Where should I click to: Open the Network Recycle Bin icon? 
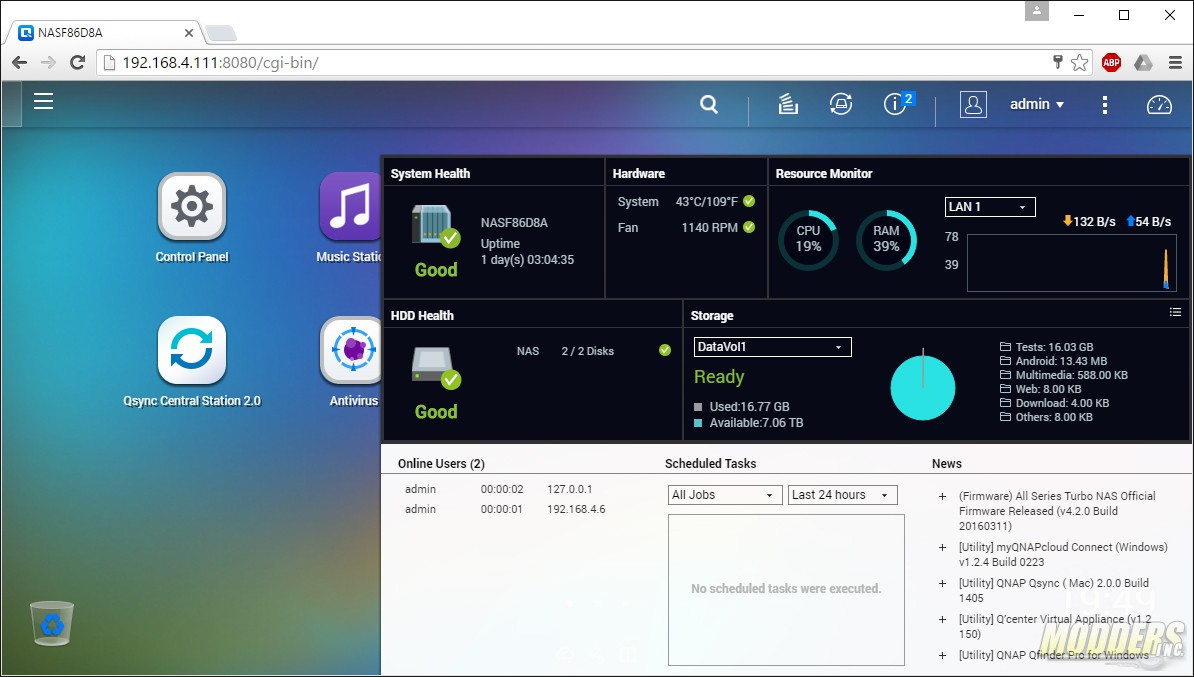coord(52,623)
